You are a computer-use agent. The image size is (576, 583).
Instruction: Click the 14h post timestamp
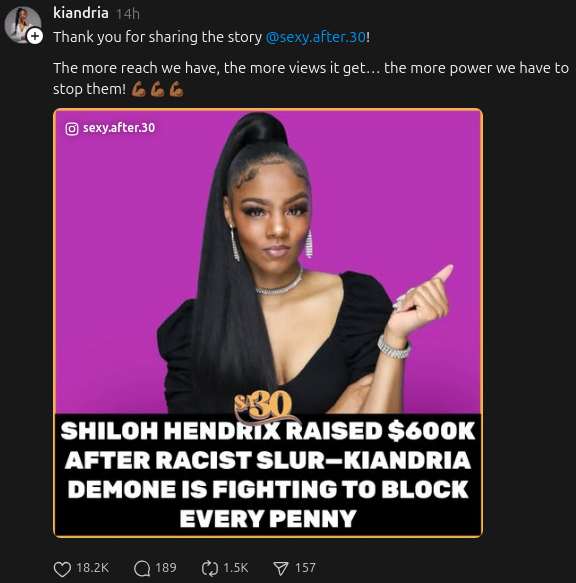[128, 15]
